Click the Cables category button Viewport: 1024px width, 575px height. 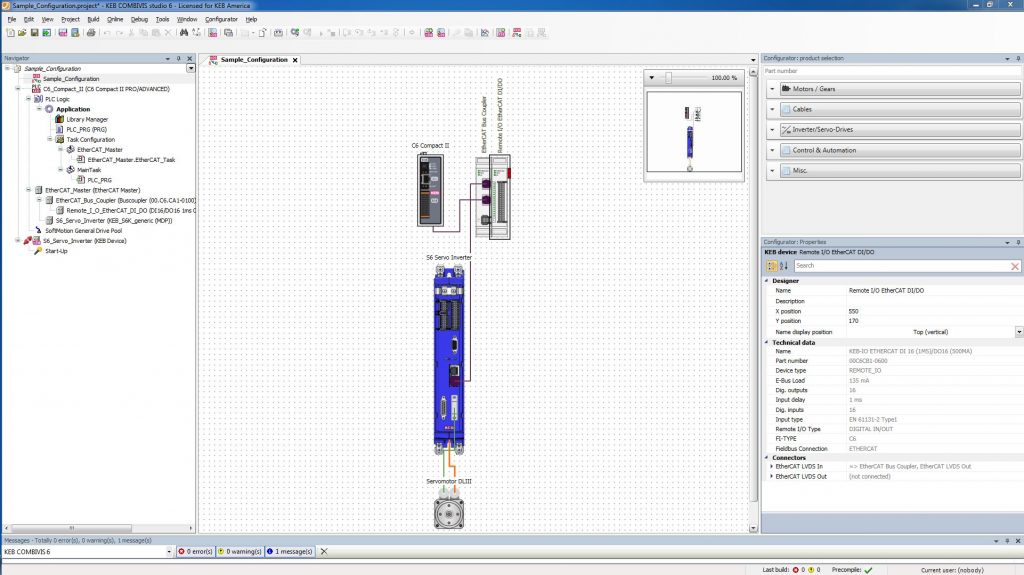click(x=900, y=109)
